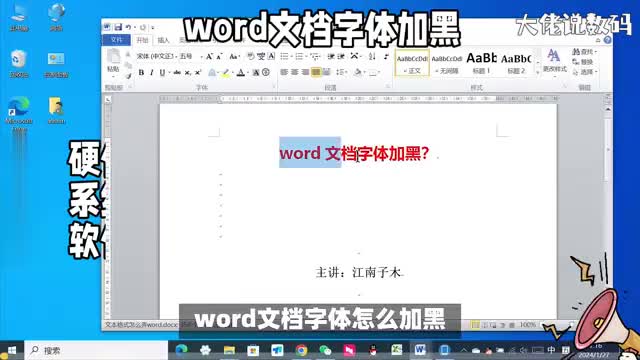
Task: Click the taskbar search box (搜索)
Action: click(x=96, y=350)
